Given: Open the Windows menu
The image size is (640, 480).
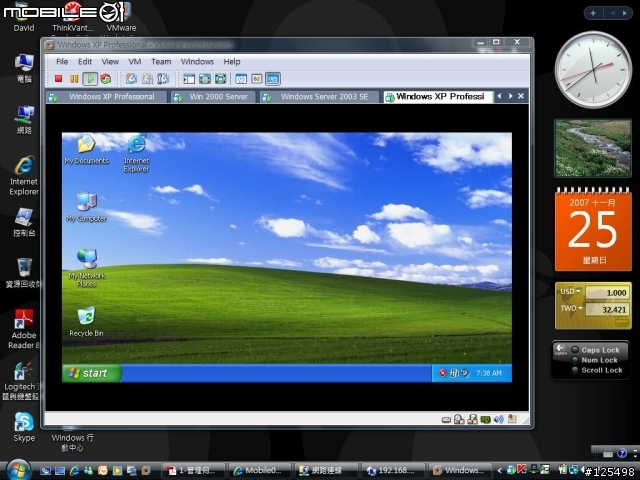Looking at the screenshot, I should (197, 62).
